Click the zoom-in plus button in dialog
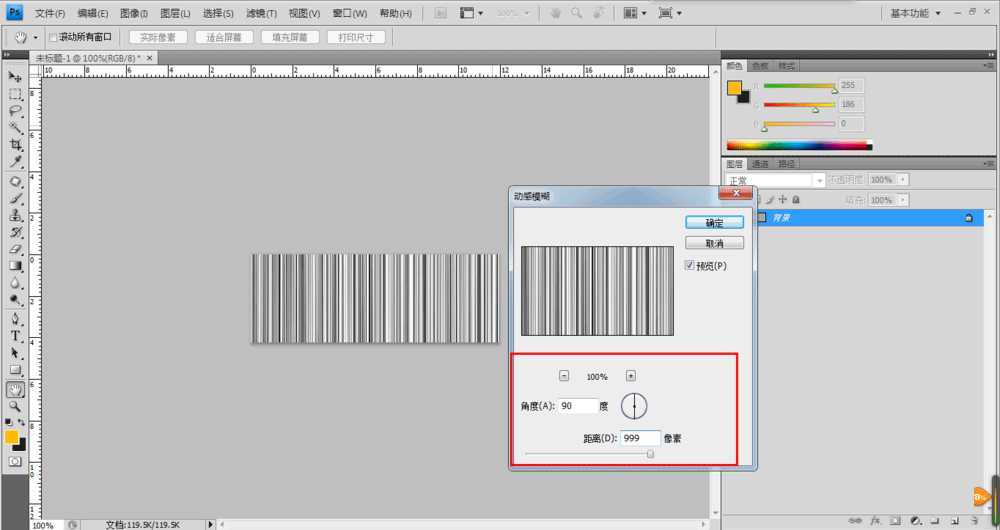Image resolution: width=1000 pixels, height=530 pixels. click(x=631, y=376)
